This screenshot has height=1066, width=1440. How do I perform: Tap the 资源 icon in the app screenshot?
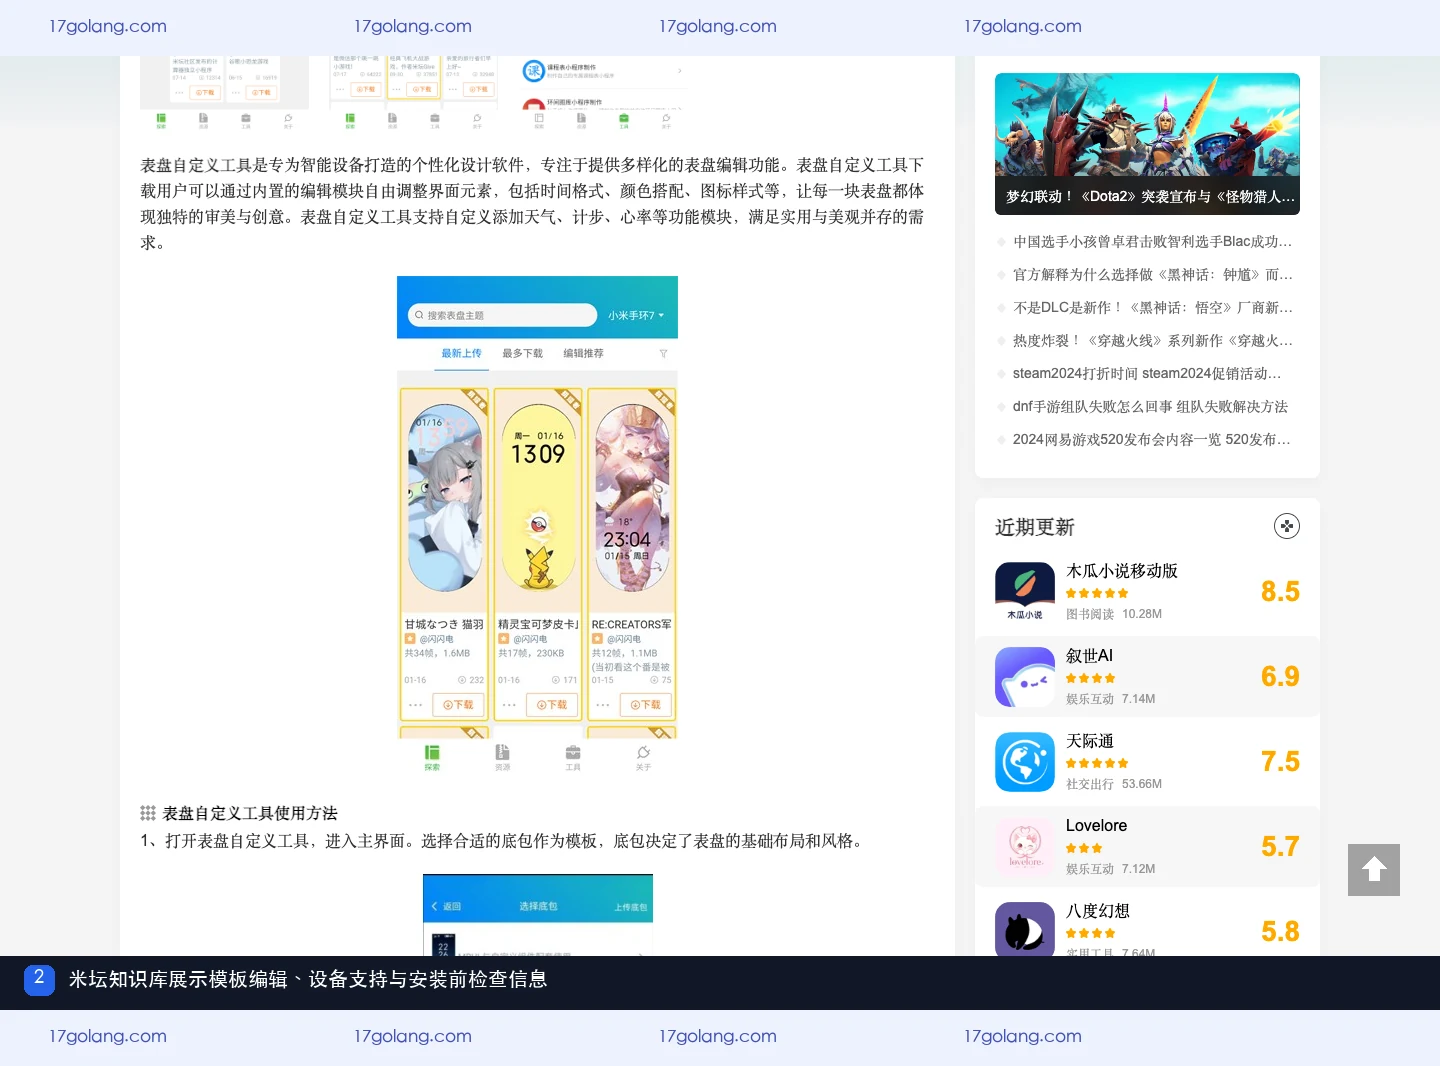(x=502, y=757)
